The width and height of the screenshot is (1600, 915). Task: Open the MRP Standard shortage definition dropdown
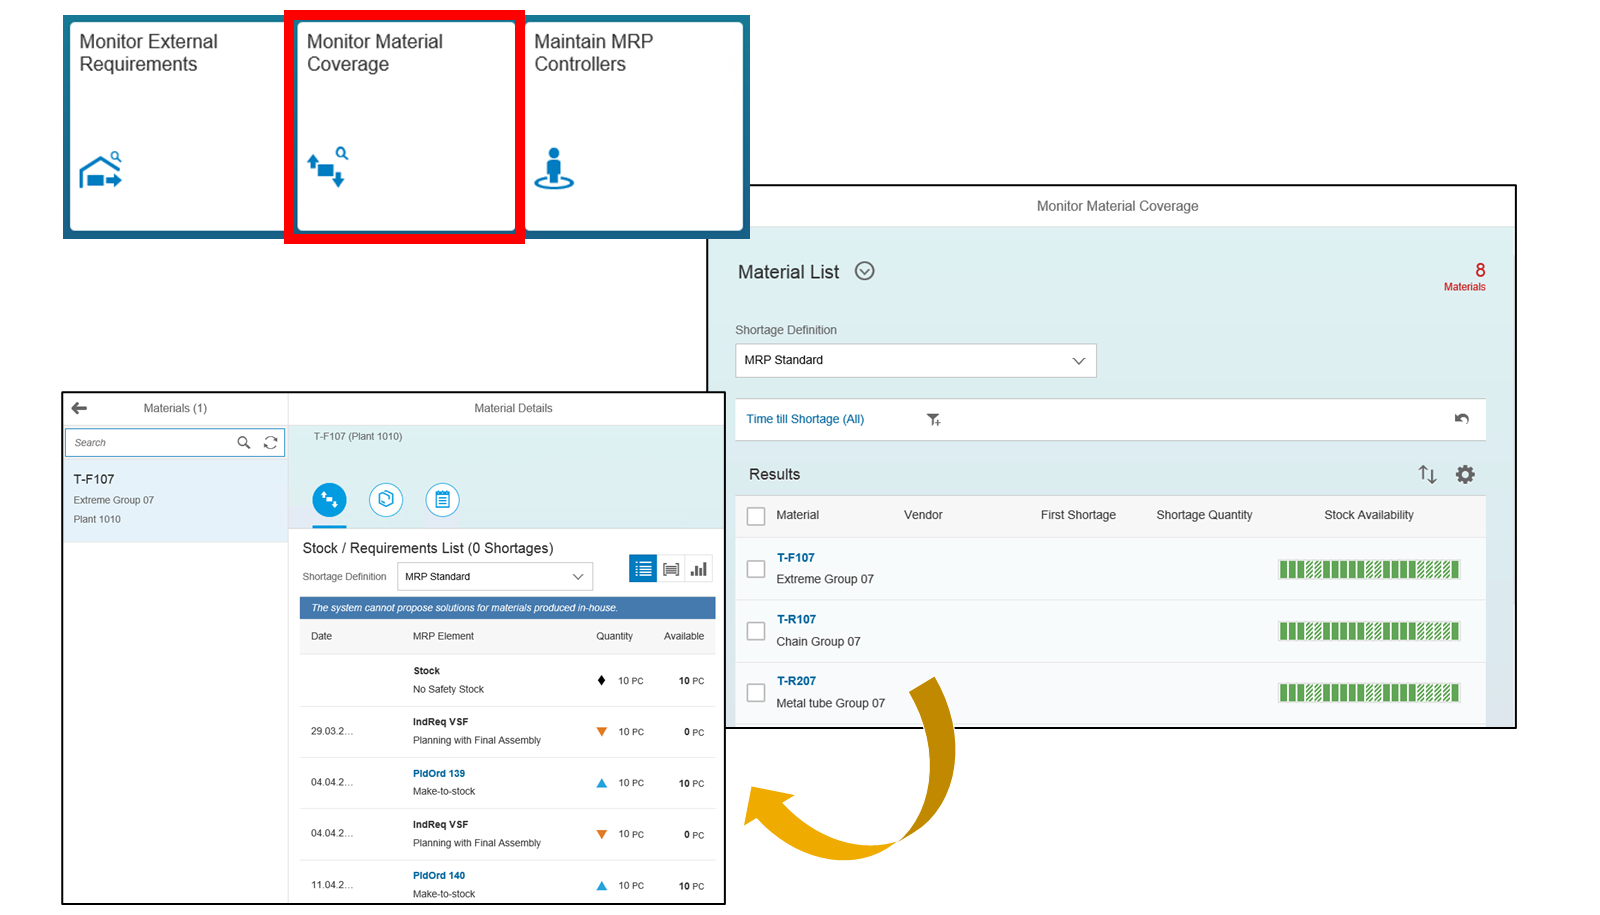click(916, 361)
